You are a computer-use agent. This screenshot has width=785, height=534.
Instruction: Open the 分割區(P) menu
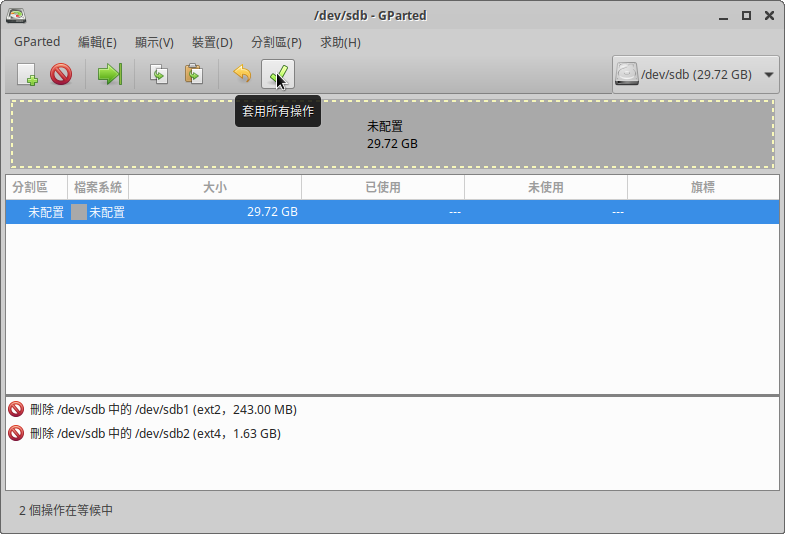click(276, 42)
